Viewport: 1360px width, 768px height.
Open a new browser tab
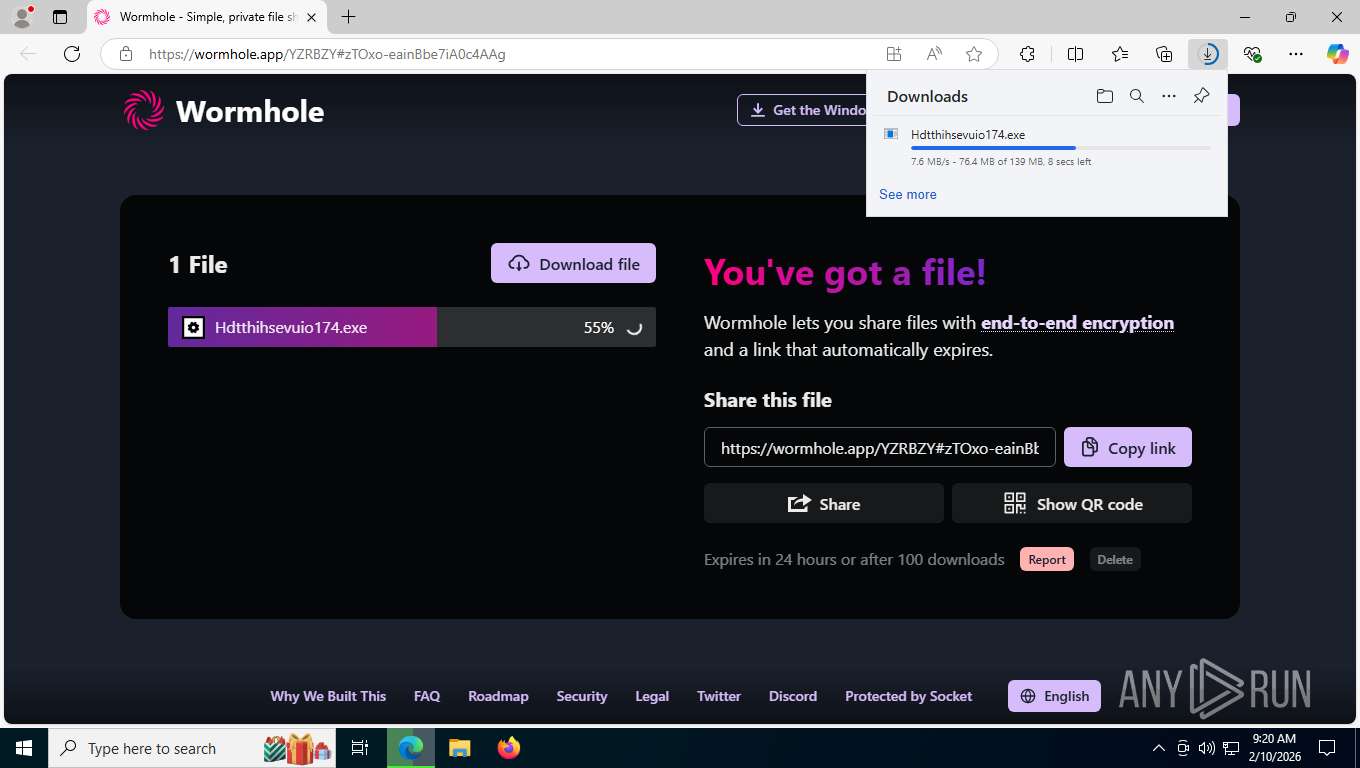click(348, 17)
